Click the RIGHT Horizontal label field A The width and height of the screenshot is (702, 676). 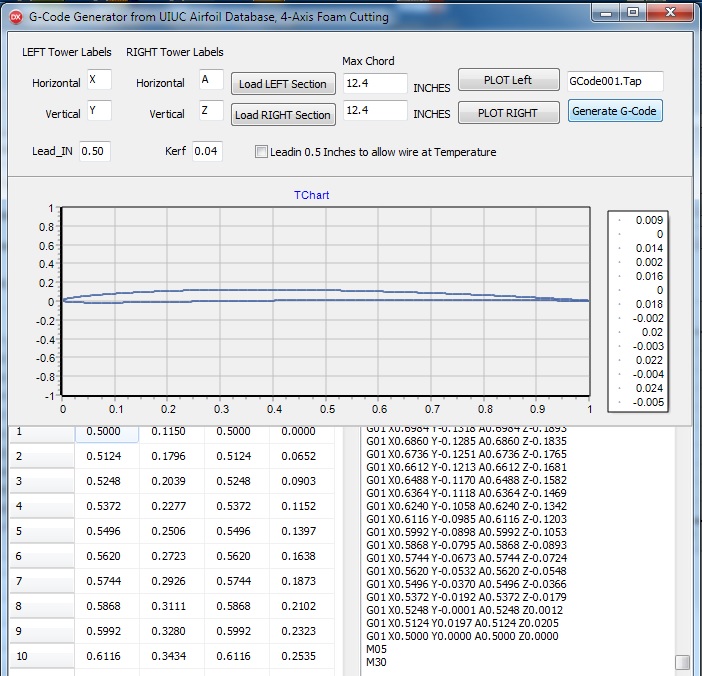tap(210, 80)
